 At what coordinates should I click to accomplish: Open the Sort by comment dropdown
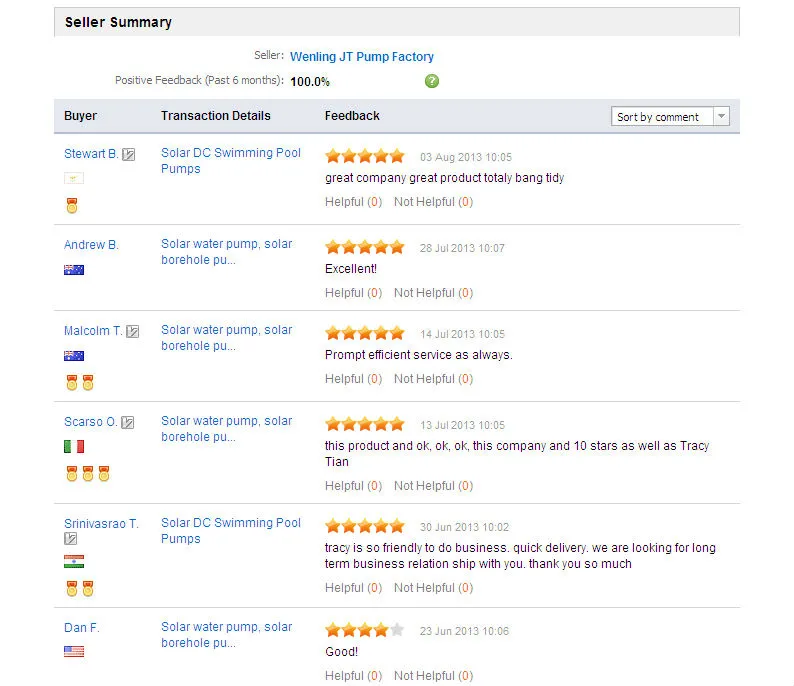[670, 117]
